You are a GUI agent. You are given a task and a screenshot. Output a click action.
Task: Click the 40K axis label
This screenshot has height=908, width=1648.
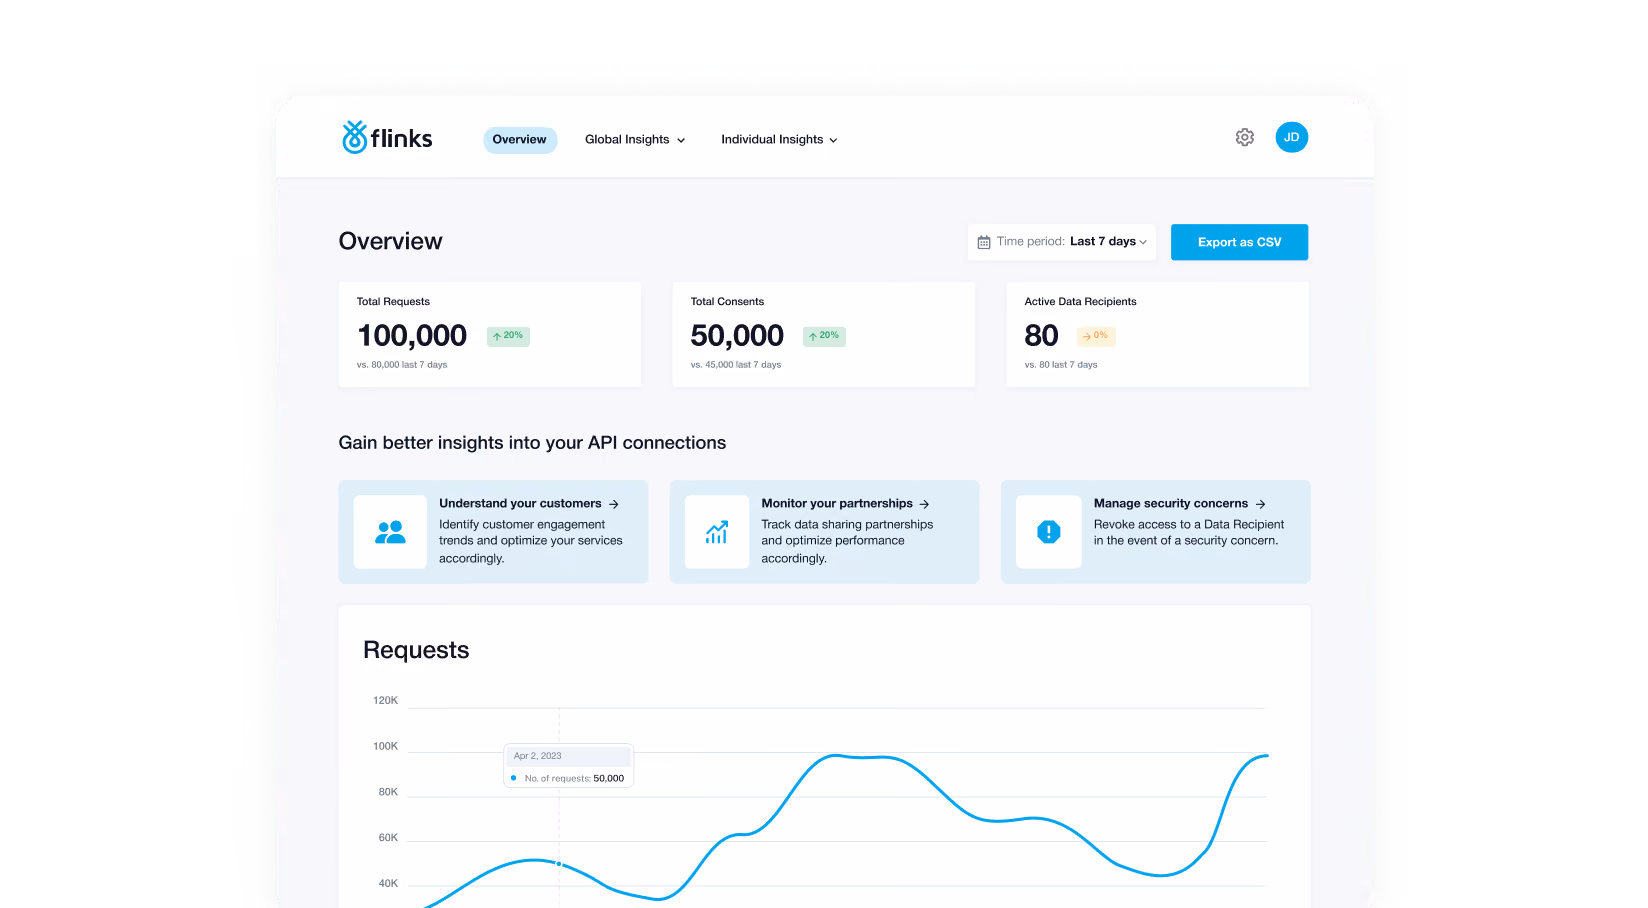coord(388,884)
